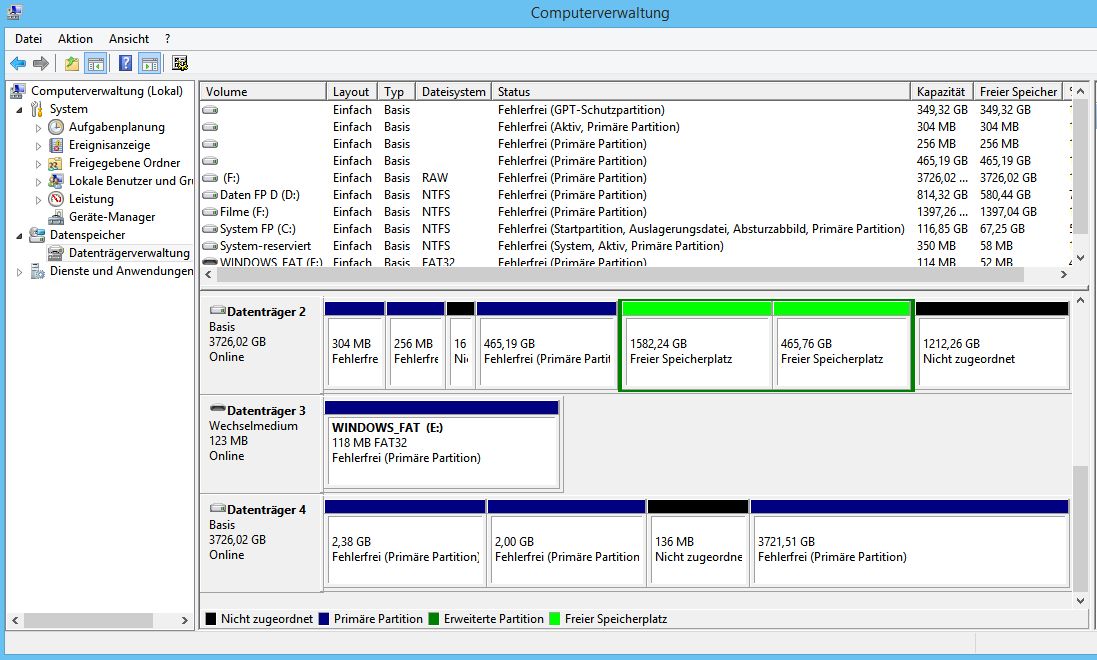
Task: Select the 2,38 GB partition on Datenträger 4
Action: [405, 544]
